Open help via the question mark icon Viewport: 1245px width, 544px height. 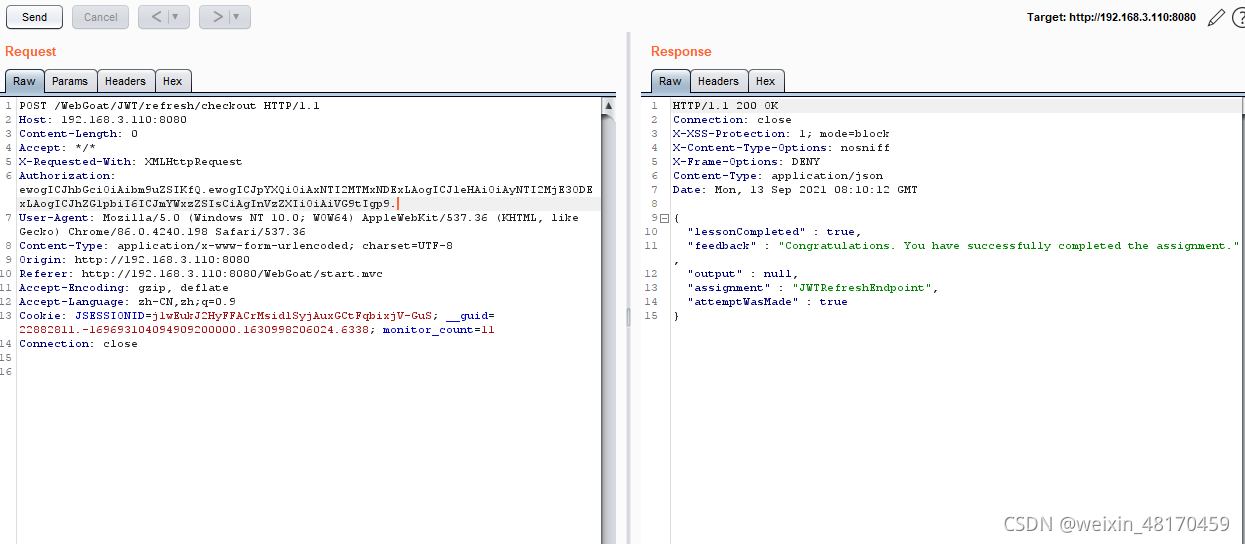tap(1238, 17)
